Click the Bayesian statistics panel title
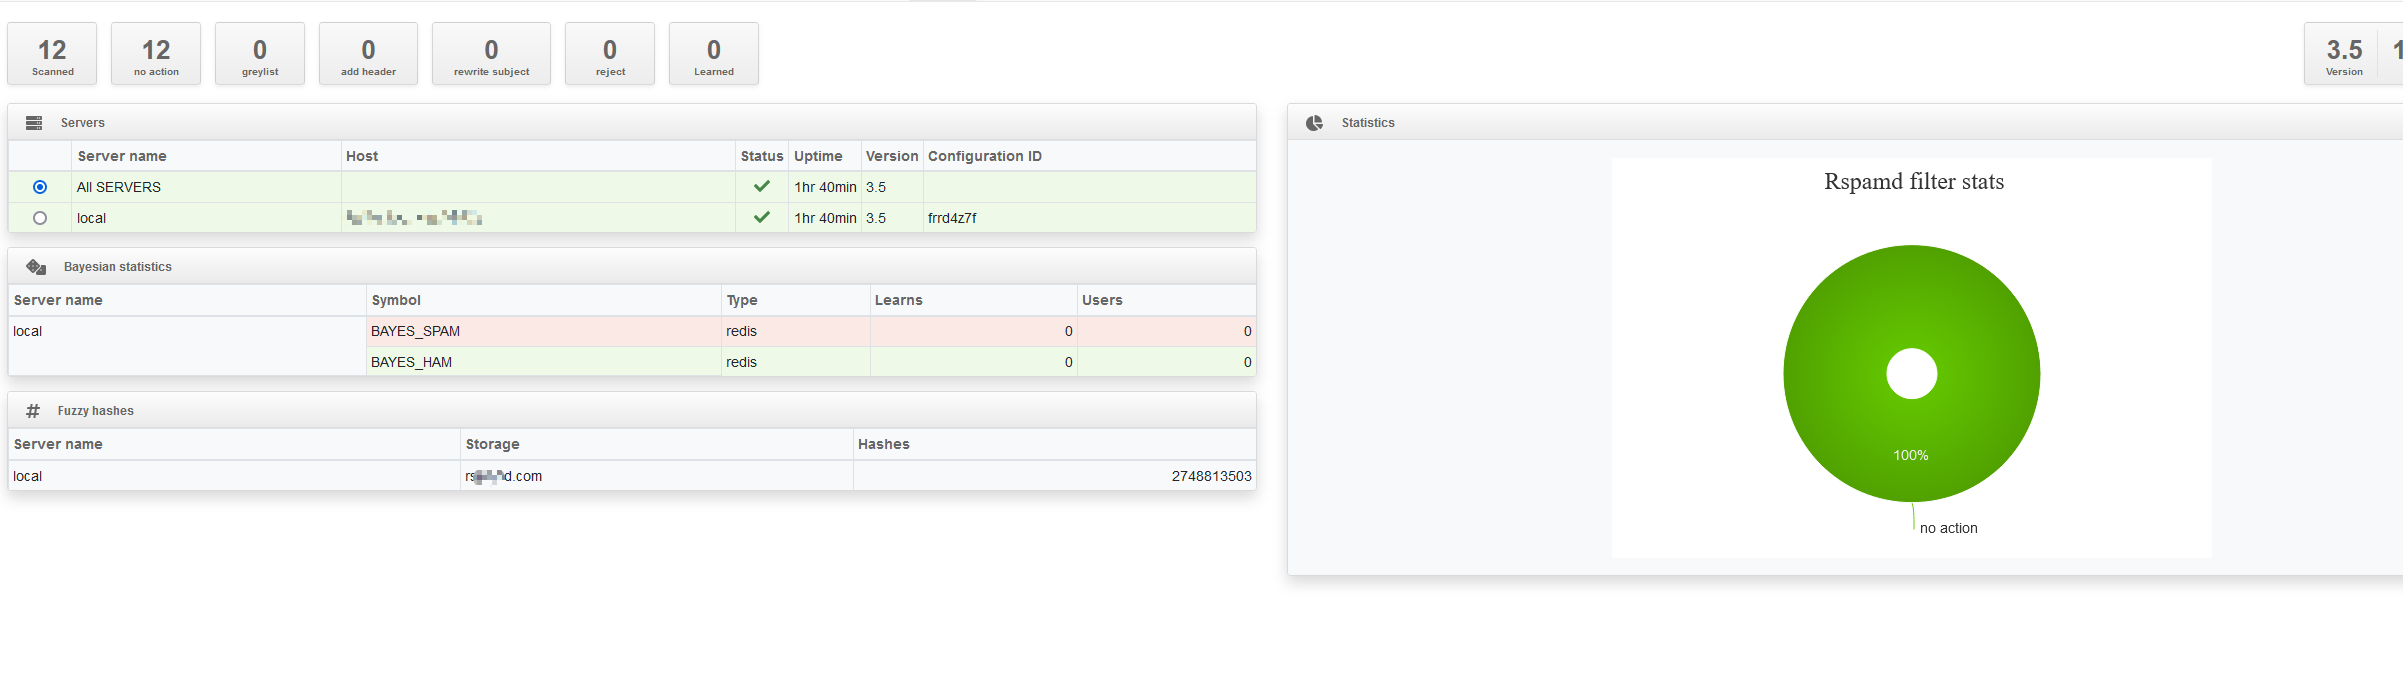This screenshot has height=686, width=2403. tap(118, 267)
